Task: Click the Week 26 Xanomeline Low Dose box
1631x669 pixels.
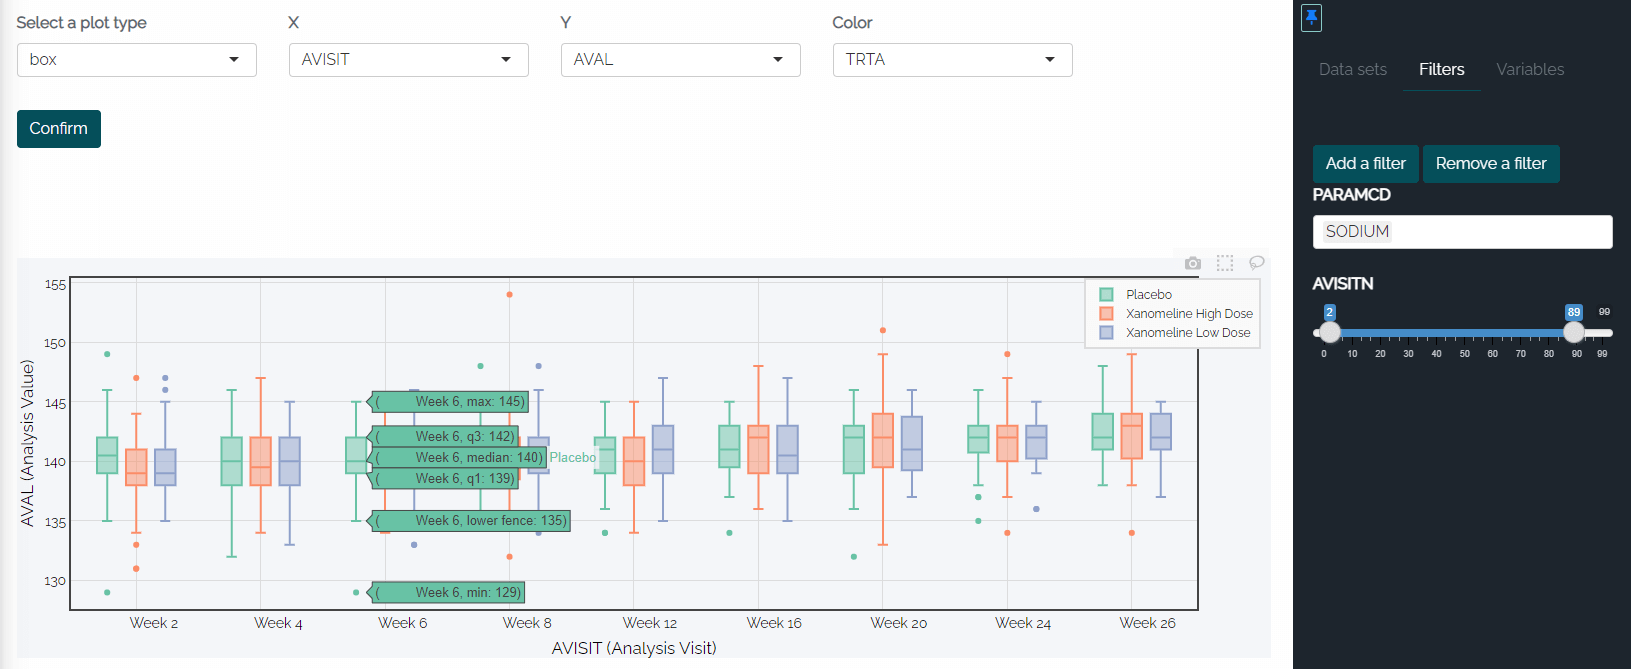Action: tap(1161, 432)
